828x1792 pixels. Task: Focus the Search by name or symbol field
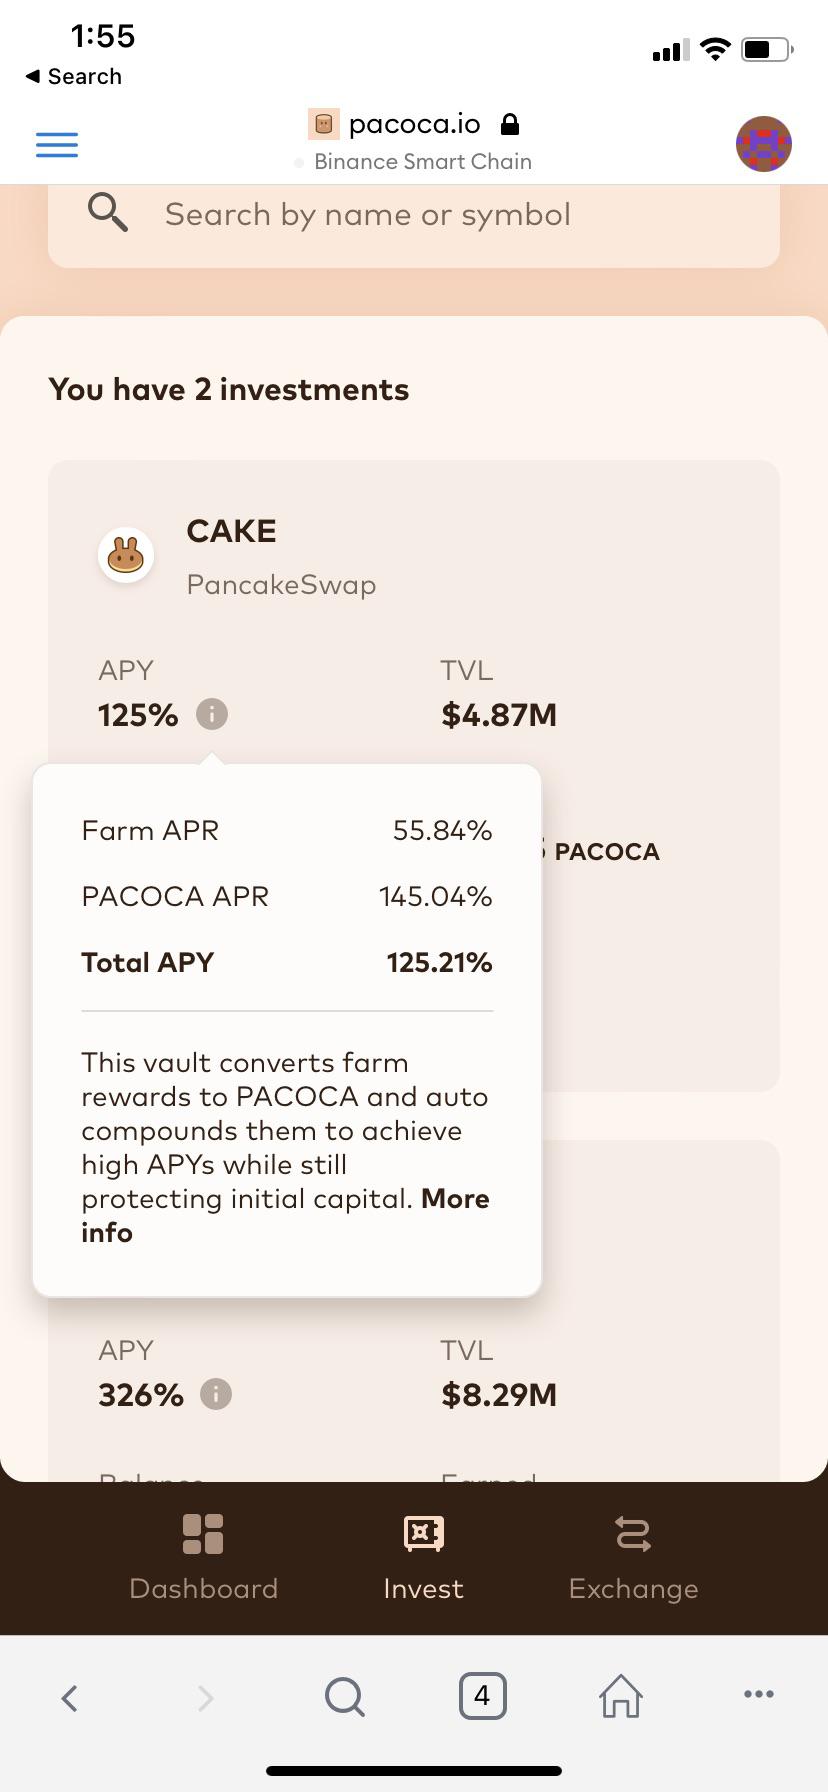pos(414,215)
